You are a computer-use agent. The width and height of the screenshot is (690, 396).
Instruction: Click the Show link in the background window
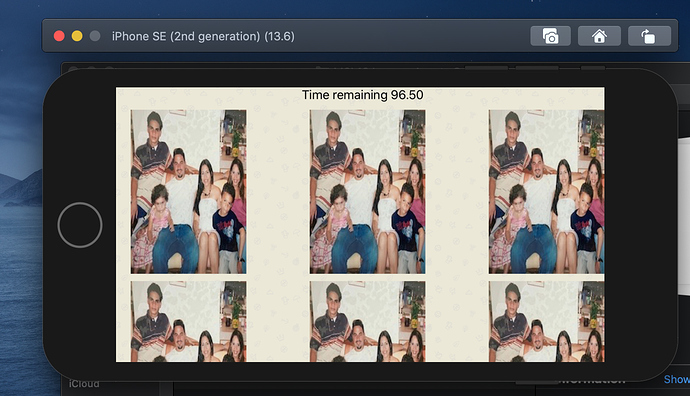pos(677,379)
